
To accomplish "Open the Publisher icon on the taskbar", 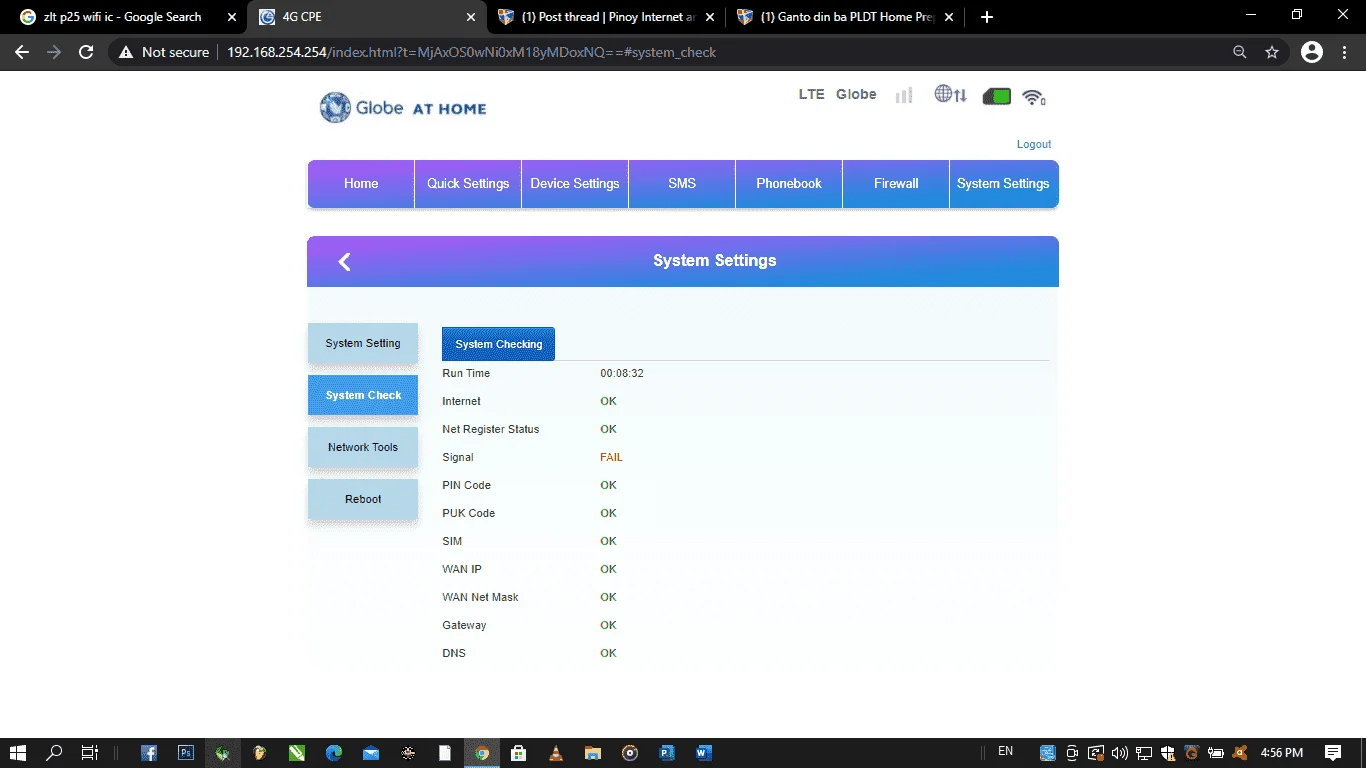I will 666,753.
